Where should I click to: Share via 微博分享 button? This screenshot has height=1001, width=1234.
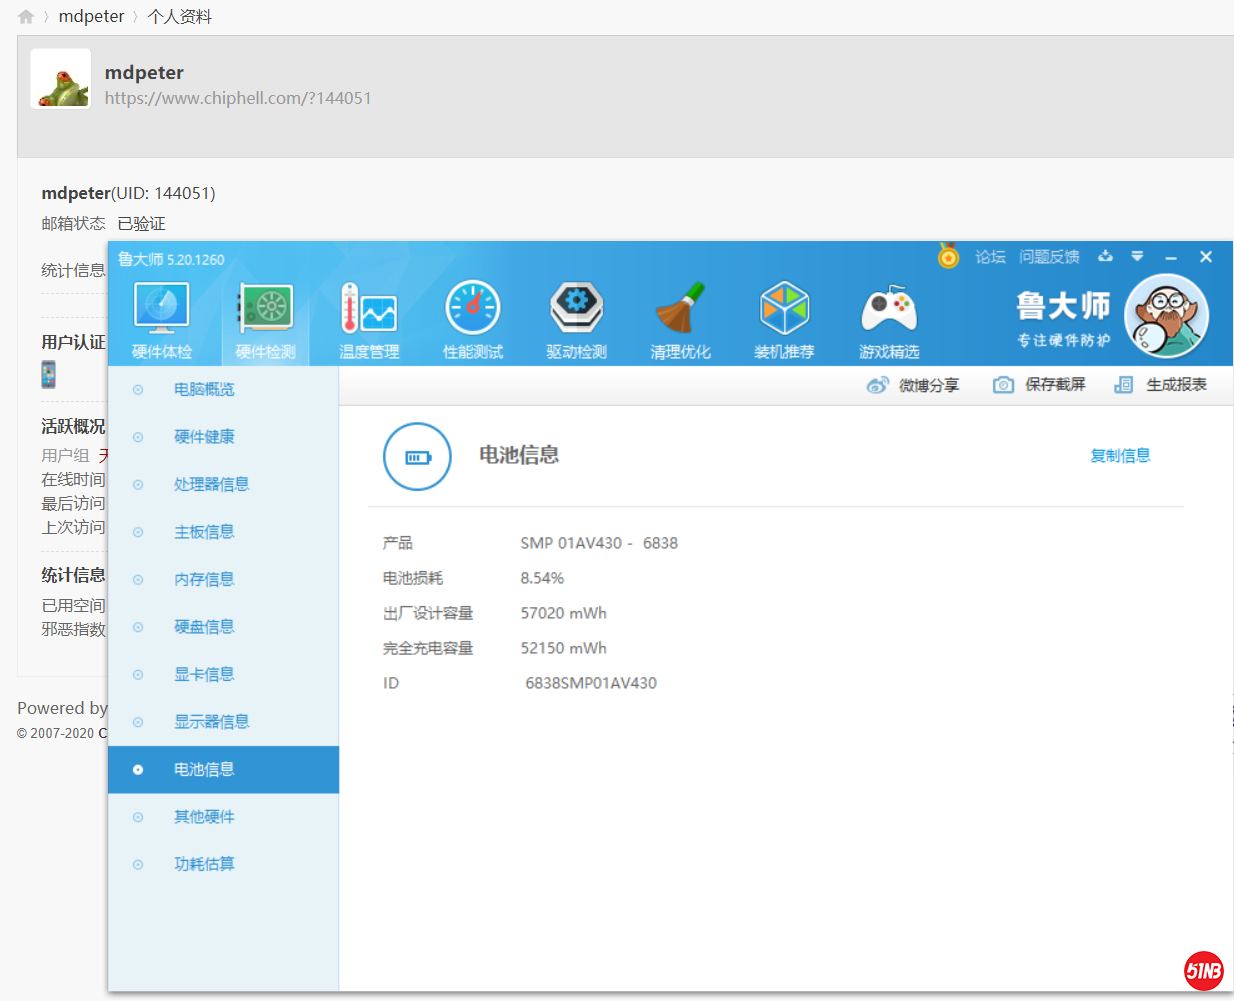[913, 385]
